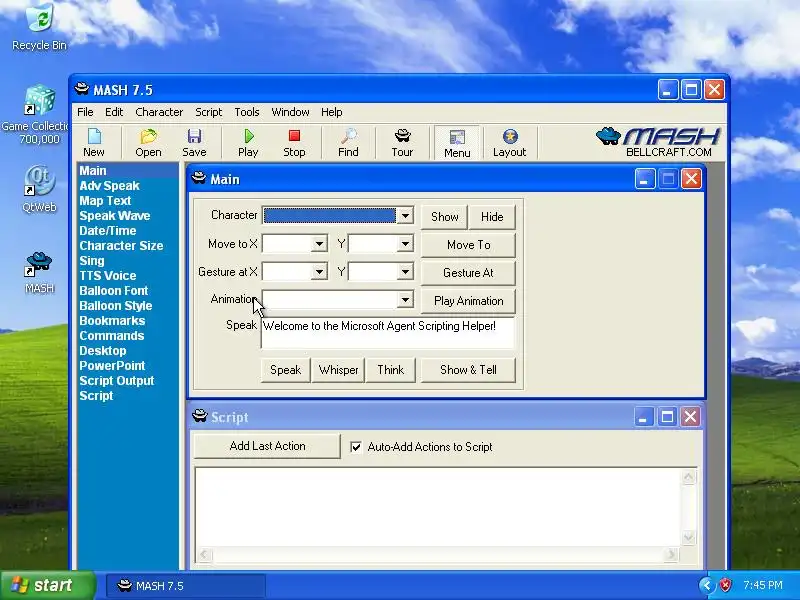Viewport: 800px width, 600px height.
Task: Click the Add Last Action button
Action: click(x=267, y=446)
